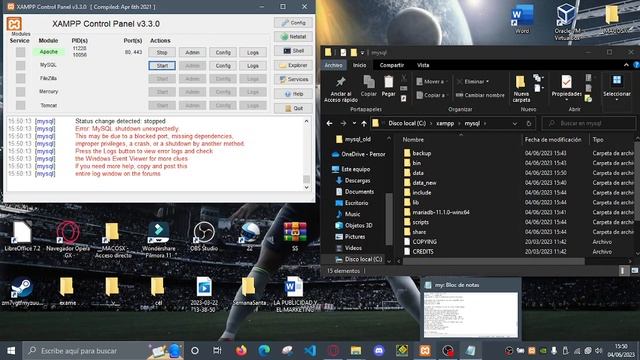Viewport: 640px width, 360px height.
Task: Open recent locations dropdown near nav arrows
Action: pos(354,123)
